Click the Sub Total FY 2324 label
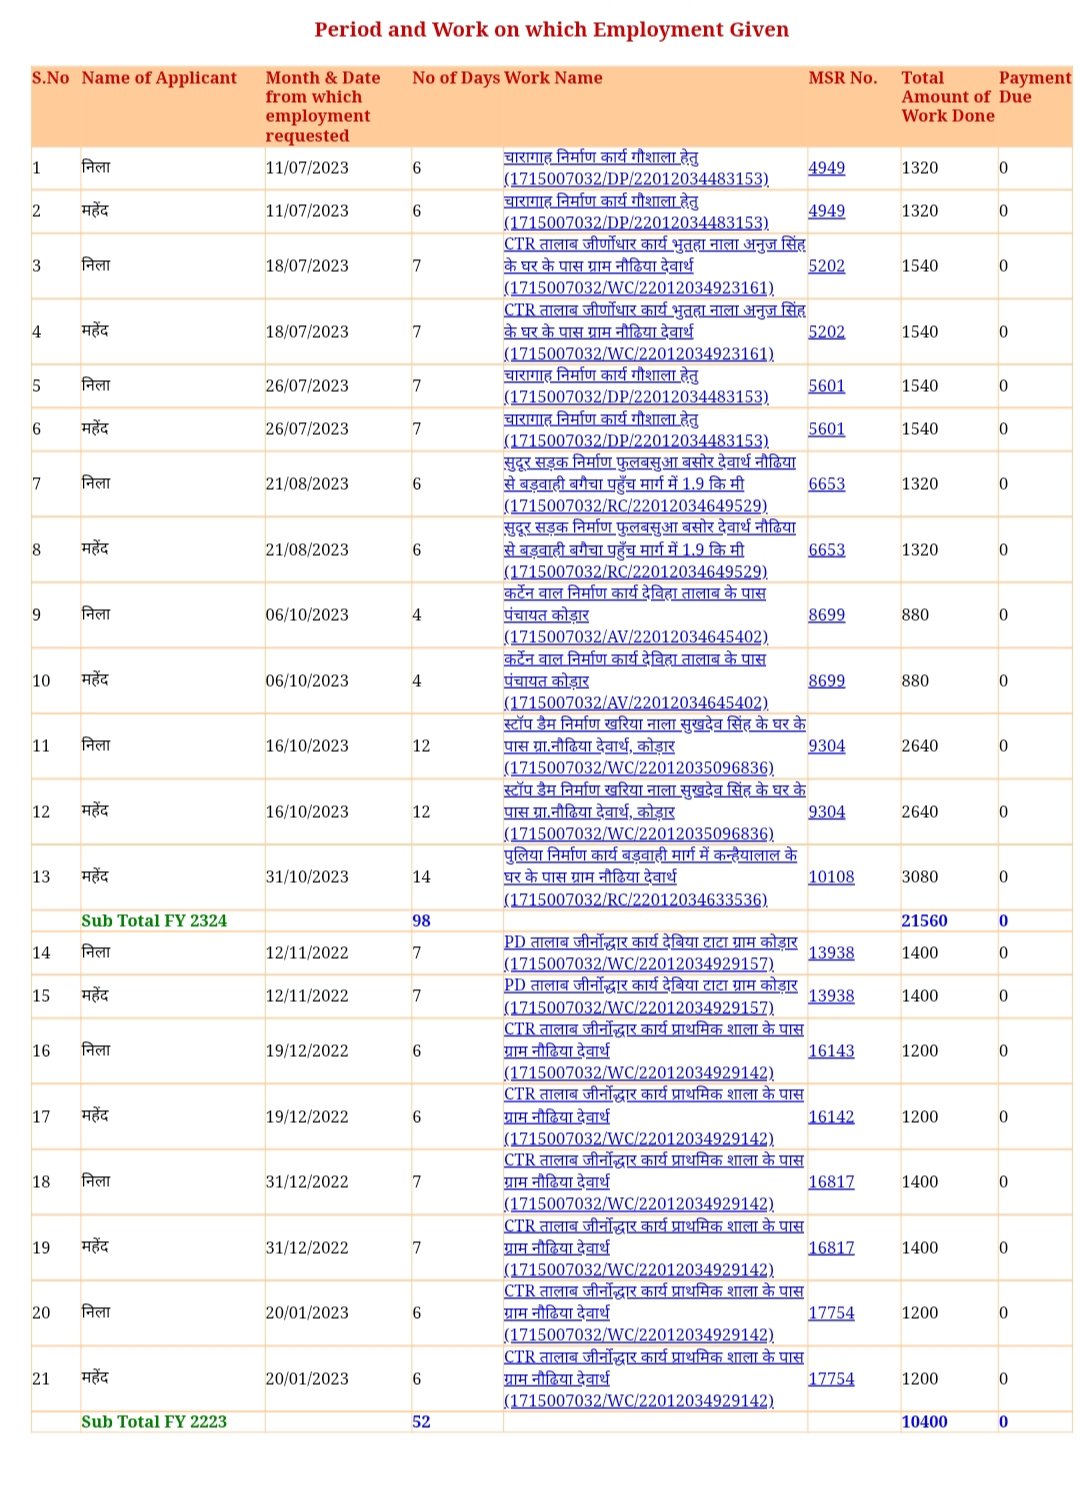 [154, 921]
